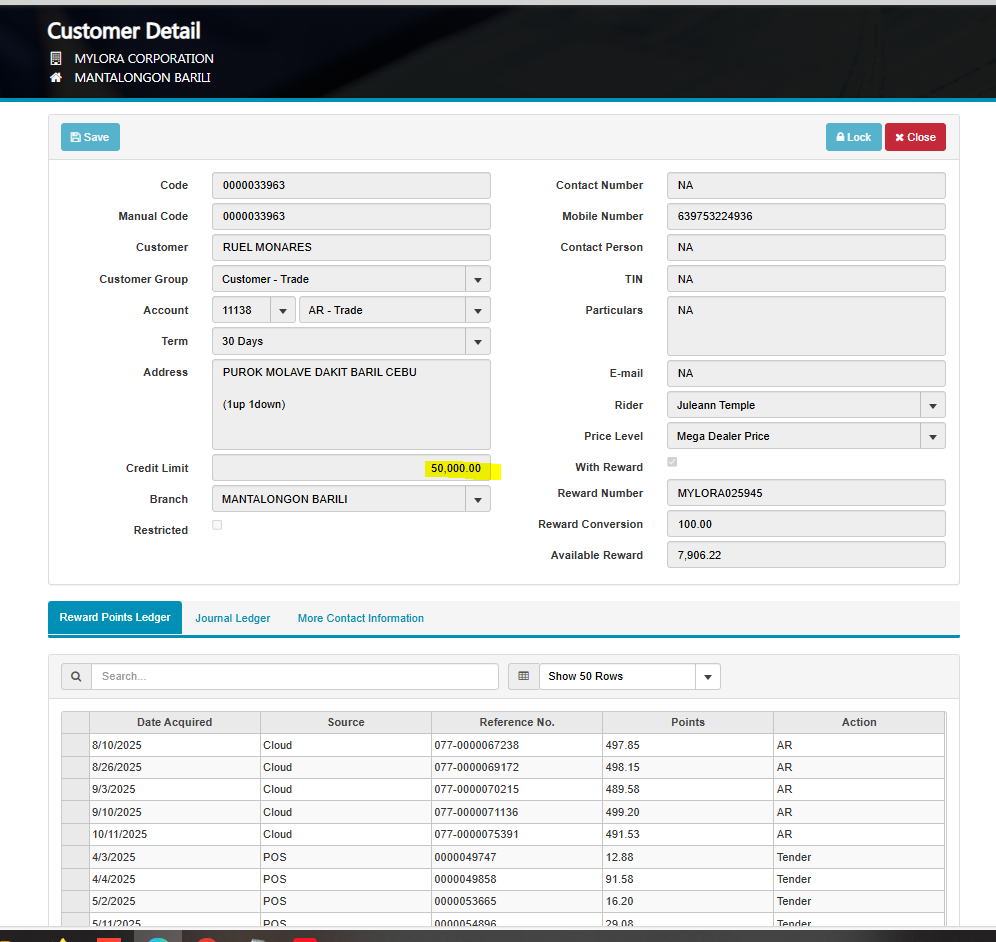996x942 pixels.
Task: Click the home icon beside MANTALONGON BARILI
Action: pyautogui.click(x=56, y=77)
